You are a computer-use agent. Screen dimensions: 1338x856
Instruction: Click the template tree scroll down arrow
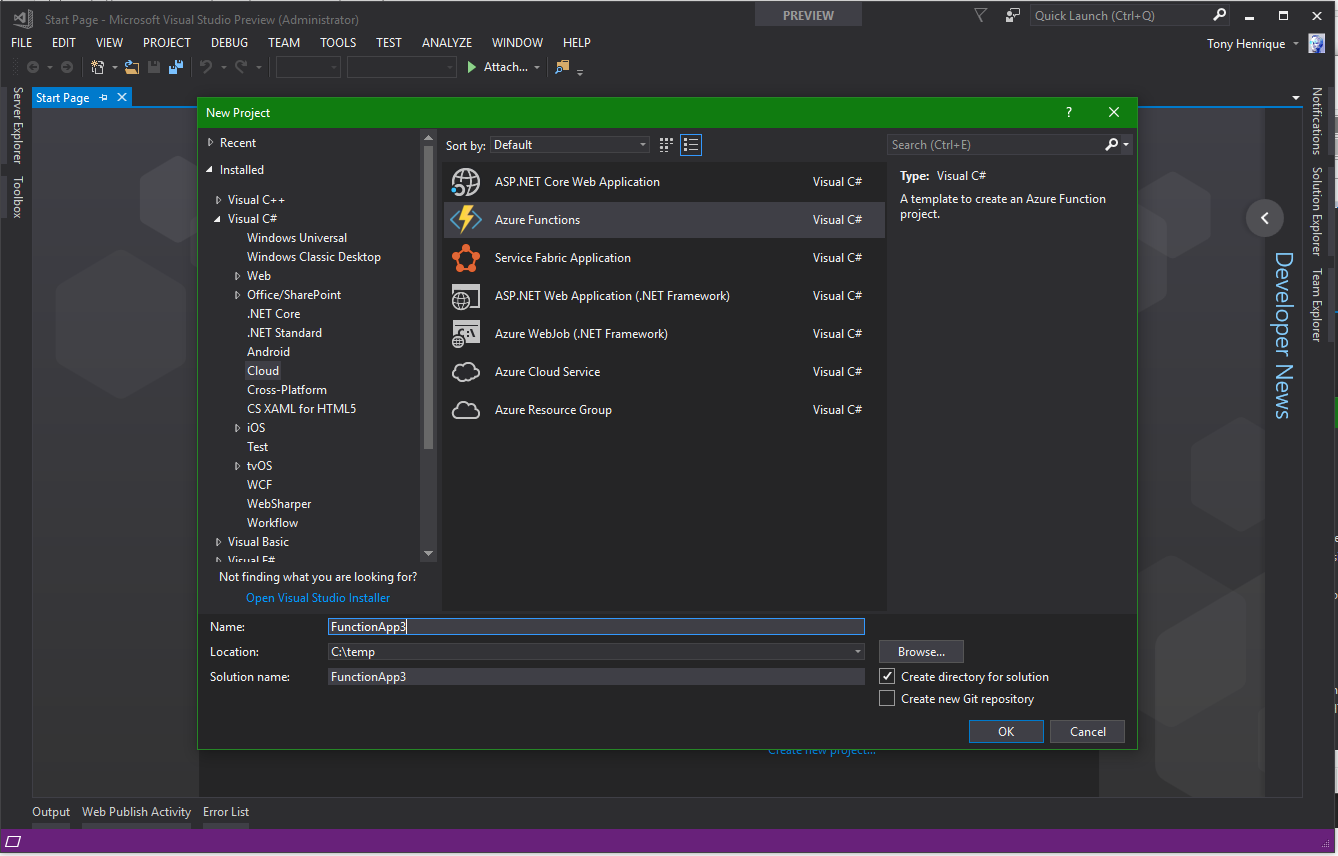[x=429, y=554]
